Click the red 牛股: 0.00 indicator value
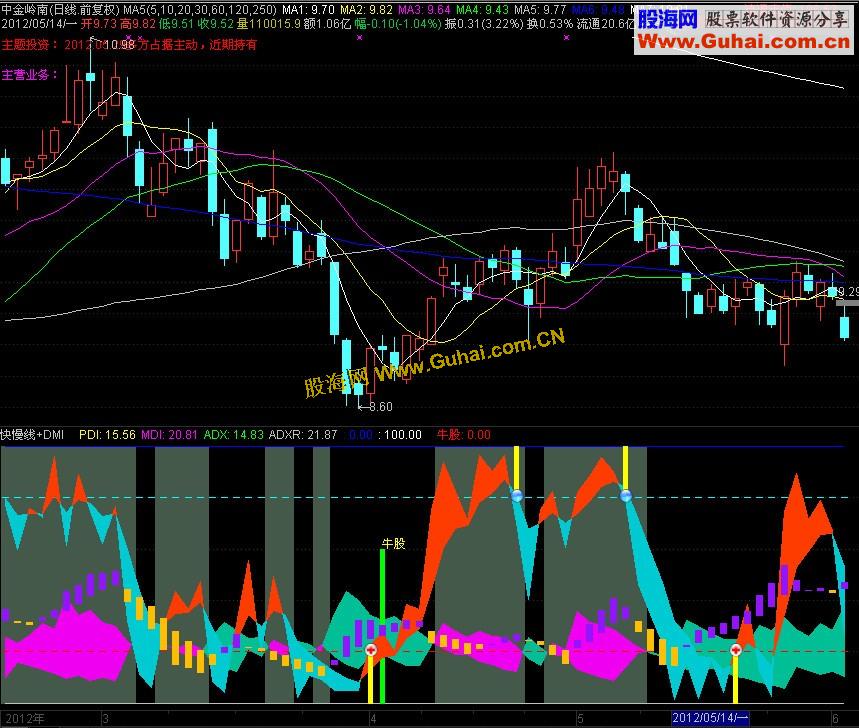This screenshot has width=859, height=728. [x=463, y=435]
